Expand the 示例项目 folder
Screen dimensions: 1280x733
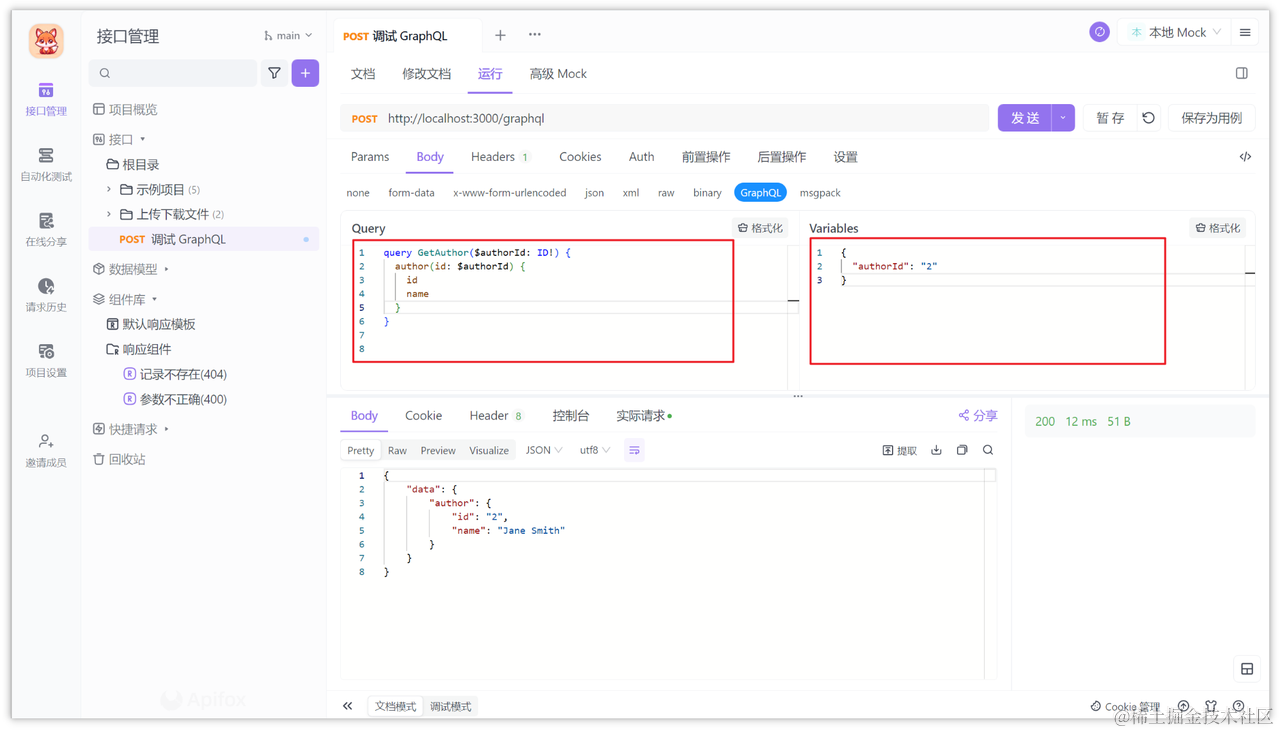point(109,189)
